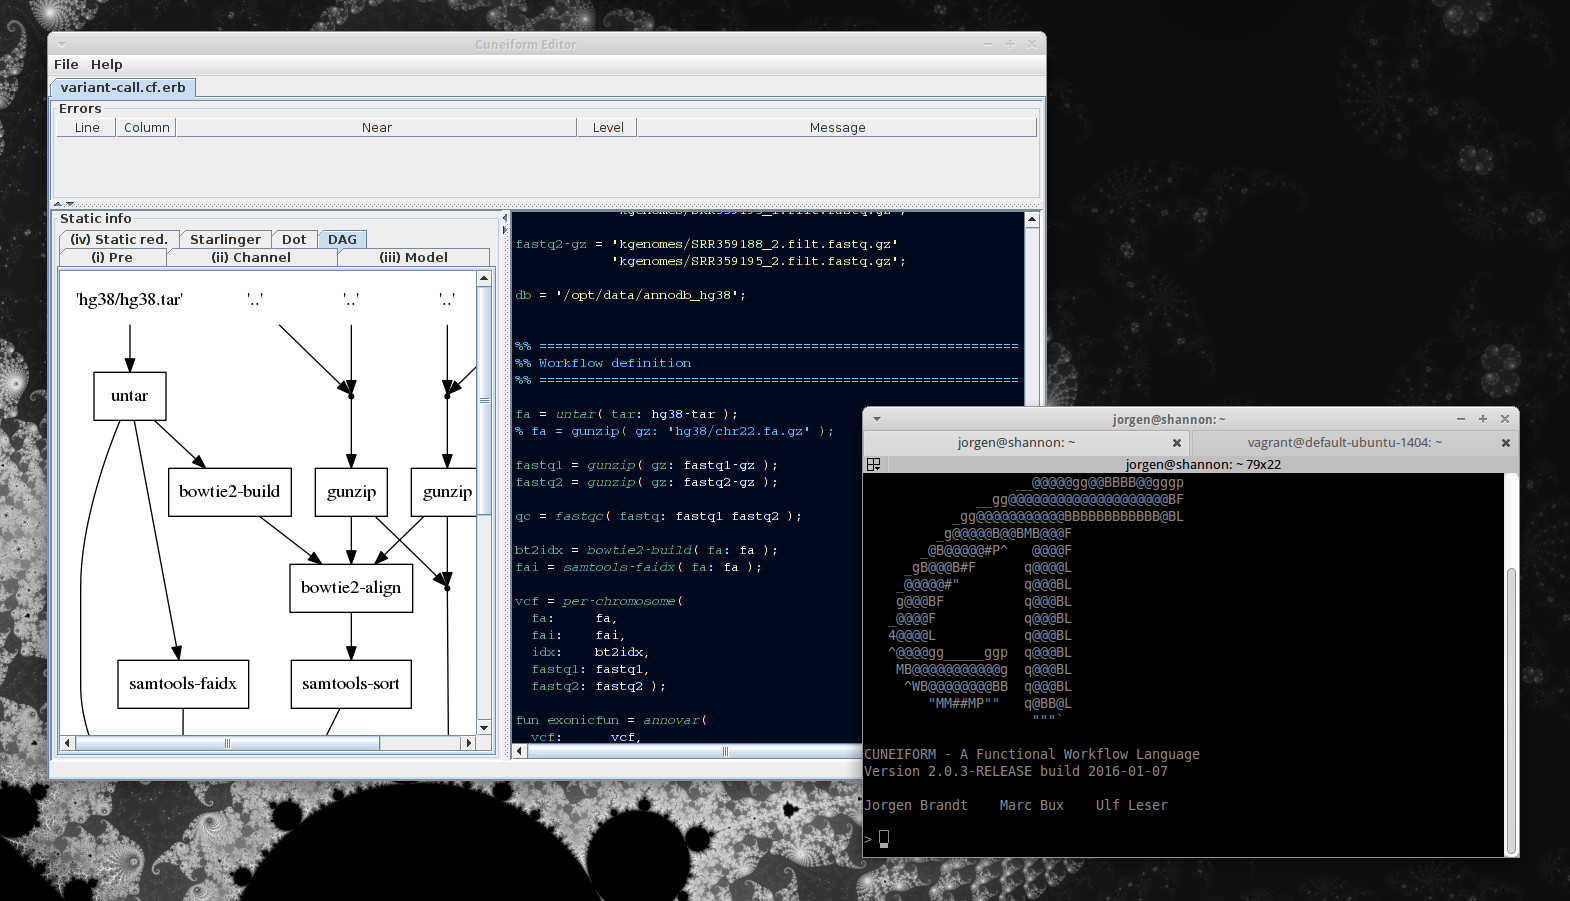
Task: Click the 'fa = untar( tar: hg38-tar )' line
Action: [627, 414]
